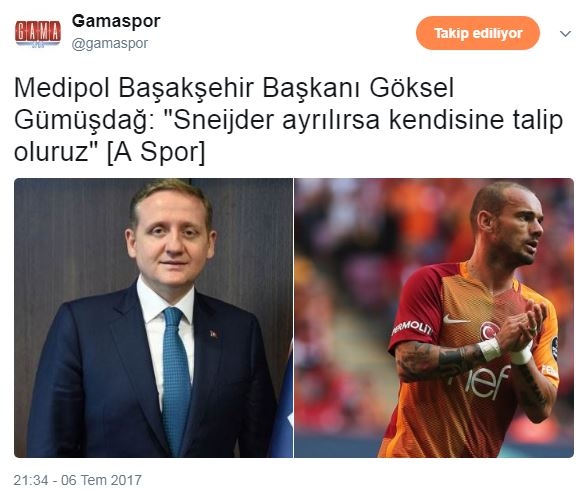The height and width of the screenshot is (491, 583).
Task: Click the Medipol Başakşehir text in tweet
Action: (x=134, y=88)
